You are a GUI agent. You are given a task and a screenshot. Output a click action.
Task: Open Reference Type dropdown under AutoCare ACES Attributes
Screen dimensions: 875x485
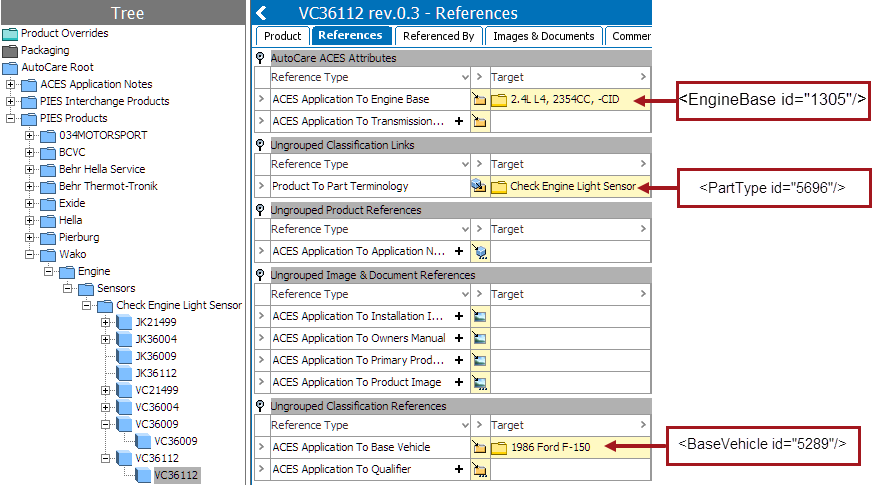tap(465, 77)
